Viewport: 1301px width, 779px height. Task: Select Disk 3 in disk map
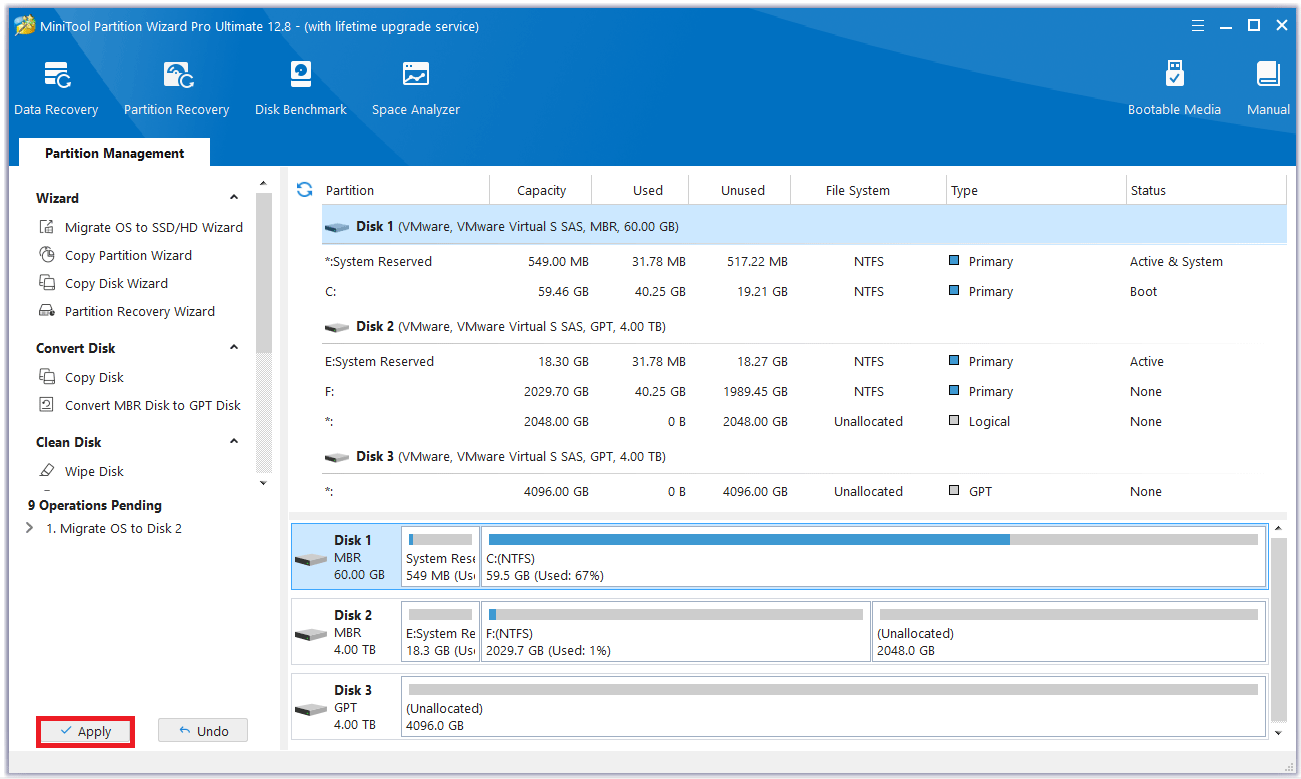click(x=345, y=707)
